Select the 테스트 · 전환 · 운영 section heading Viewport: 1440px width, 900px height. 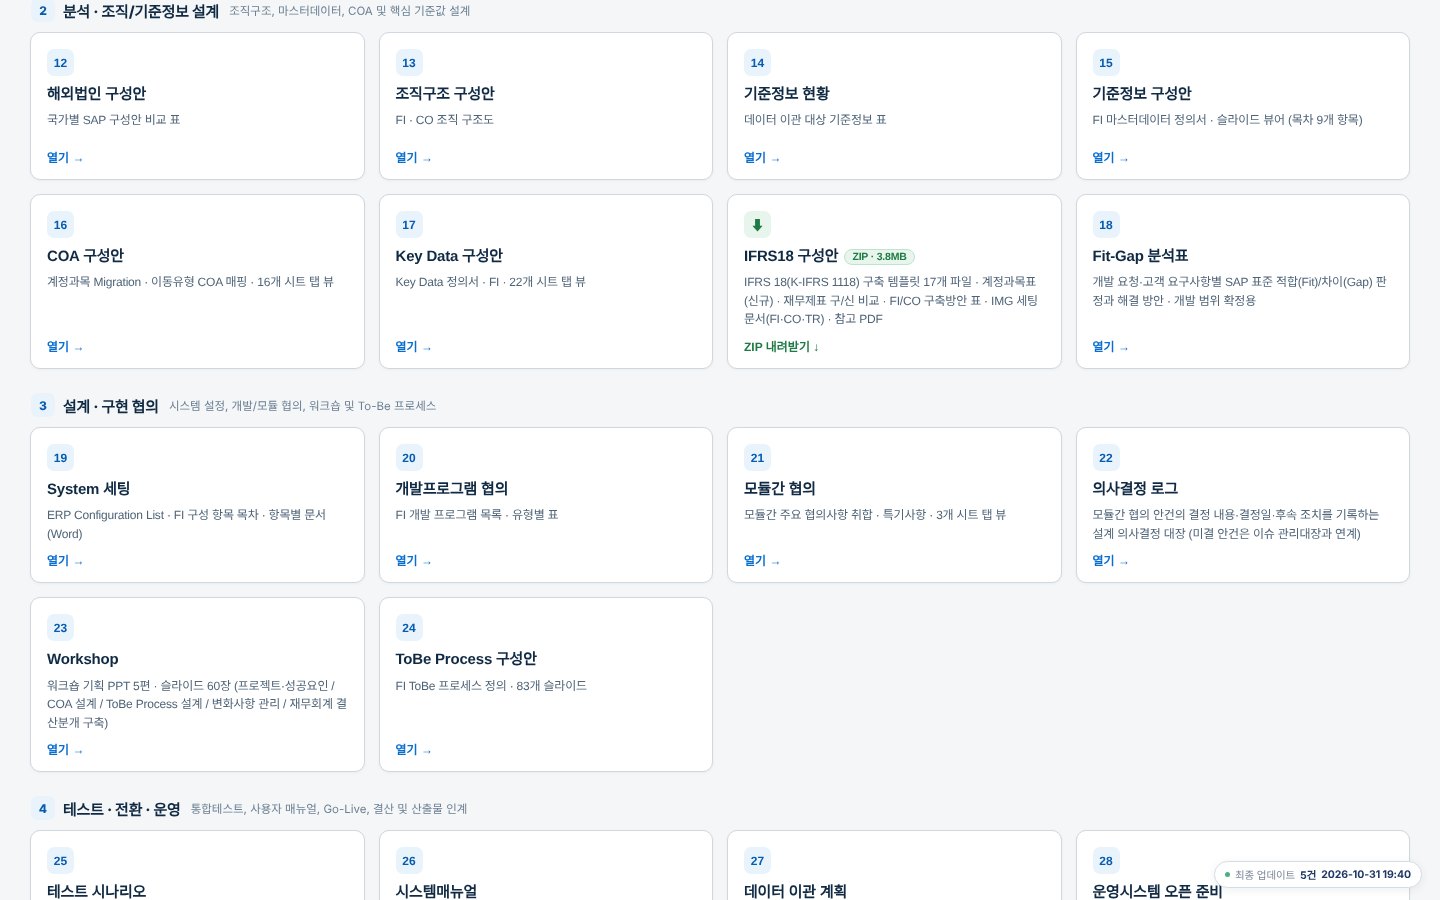(x=122, y=809)
